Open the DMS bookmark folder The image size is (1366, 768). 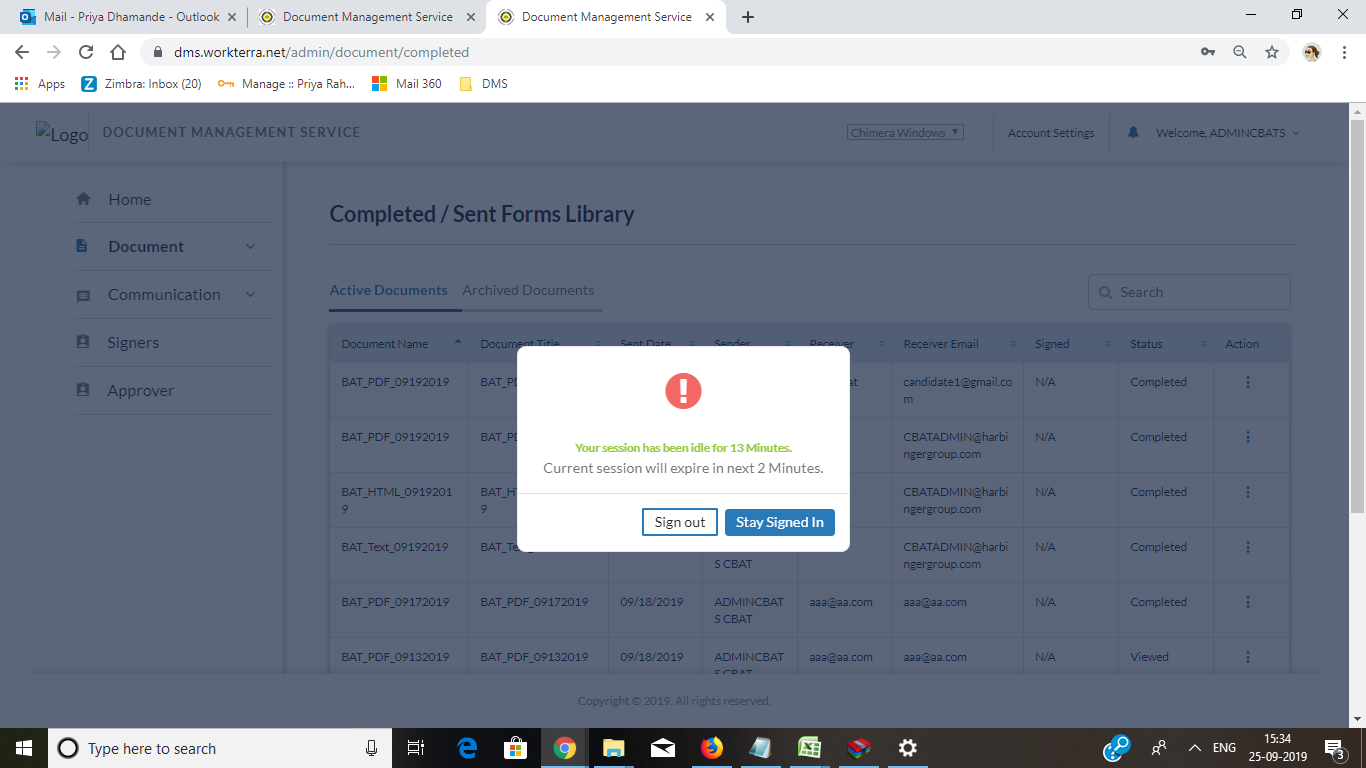pyautogui.click(x=484, y=84)
